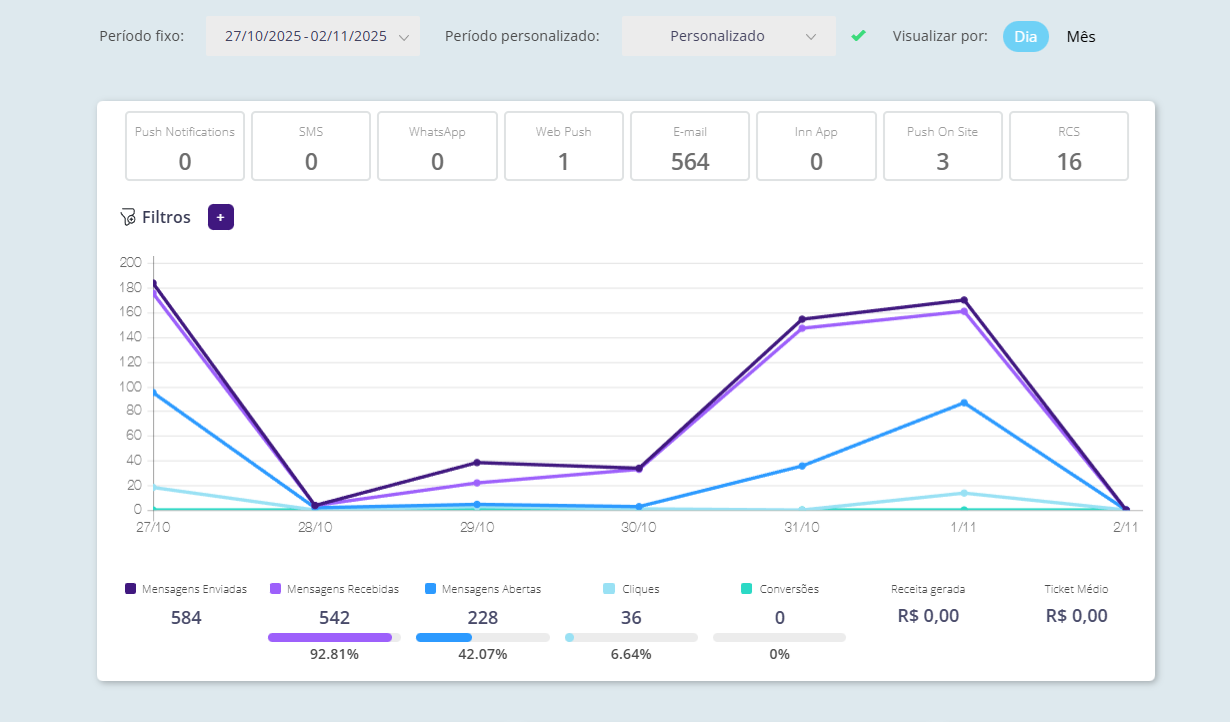Select the RCS channel card
The height and width of the screenshot is (722, 1230).
[1069, 146]
